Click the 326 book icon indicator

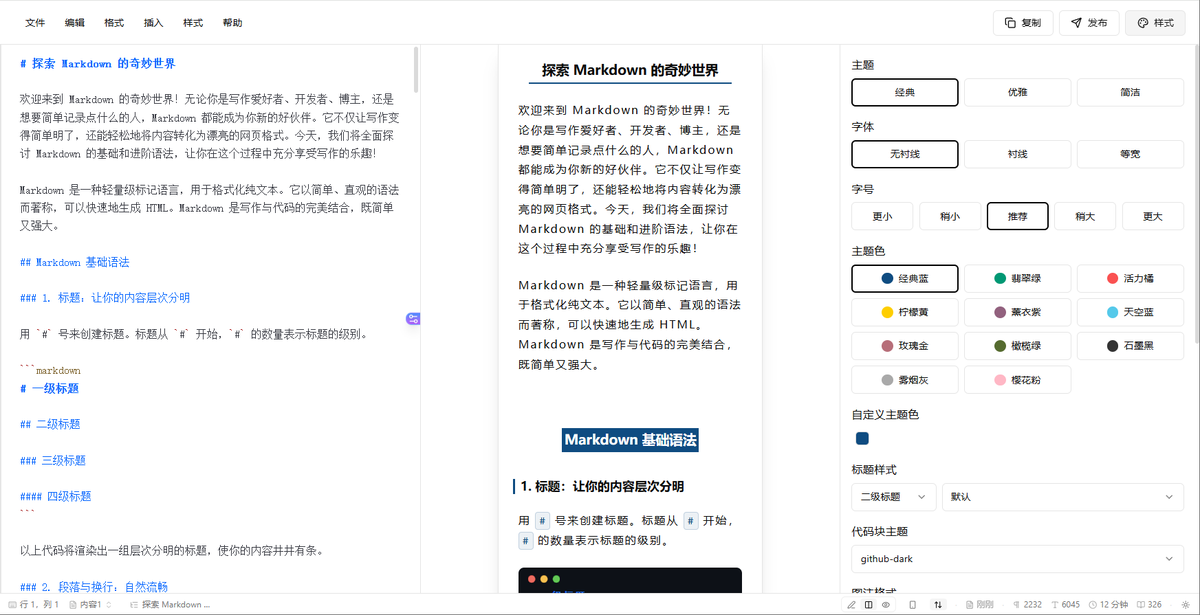click(x=1148, y=605)
